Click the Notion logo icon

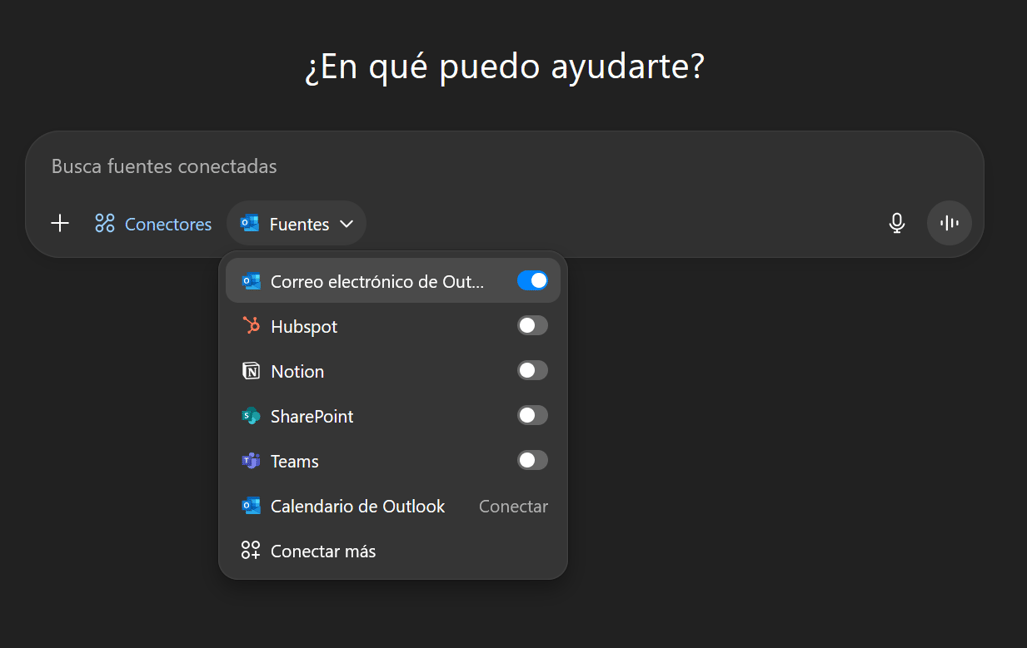251,371
